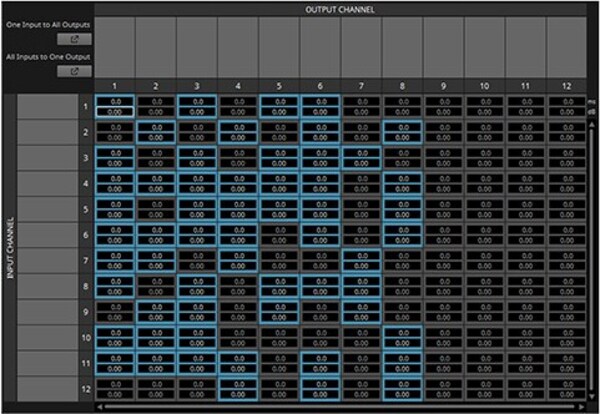Toggle crosspoint input 5 to output 6
This screenshot has width=600, height=414.
pyautogui.click(x=321, y=209)
